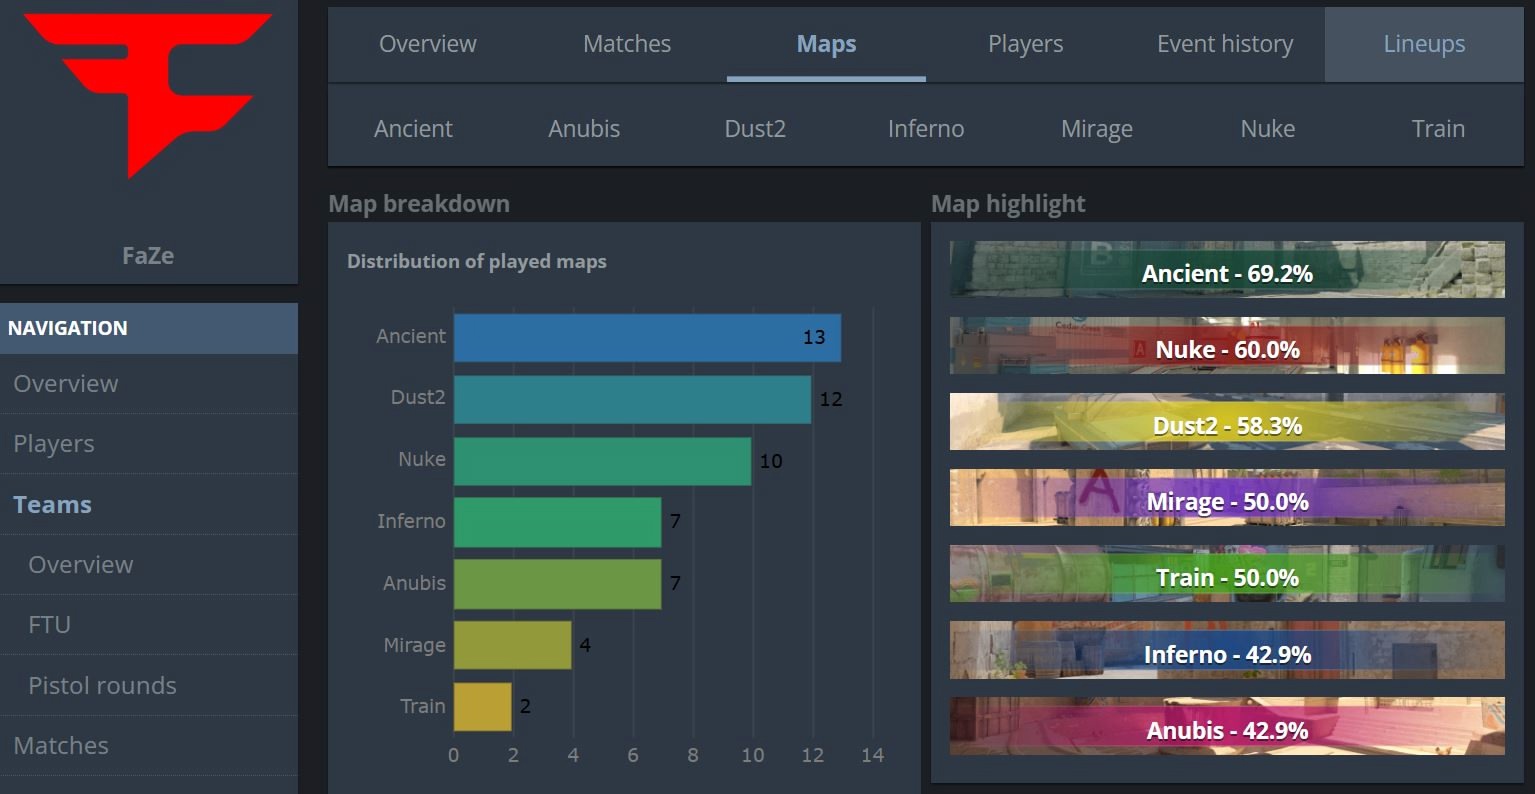Open the Players tab
This screenshot has width=1535, height=794.
pyautogui.click(x=1025, y=44)
